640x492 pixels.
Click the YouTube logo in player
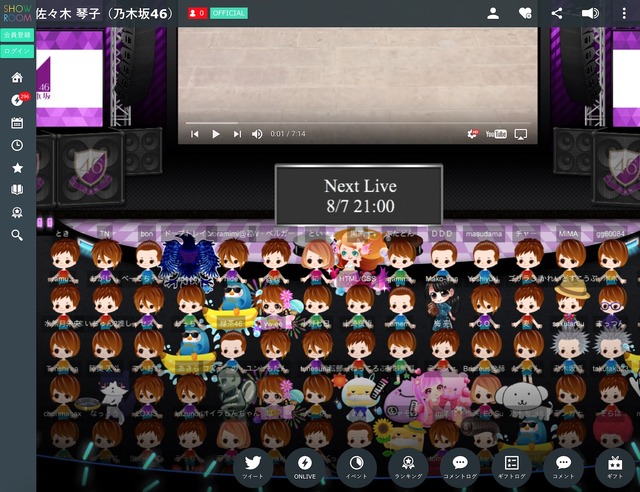[496, 134]
